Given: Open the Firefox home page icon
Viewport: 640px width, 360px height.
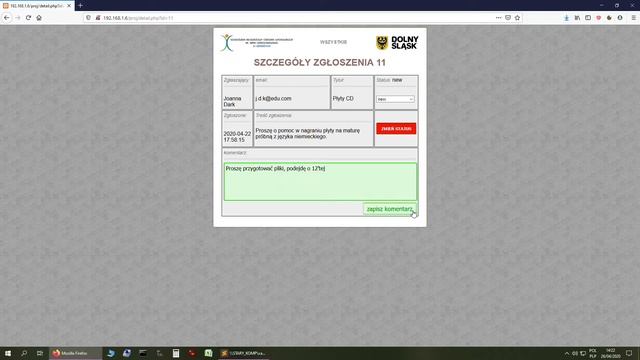Looking at the screenshot, I should (39, 18).
